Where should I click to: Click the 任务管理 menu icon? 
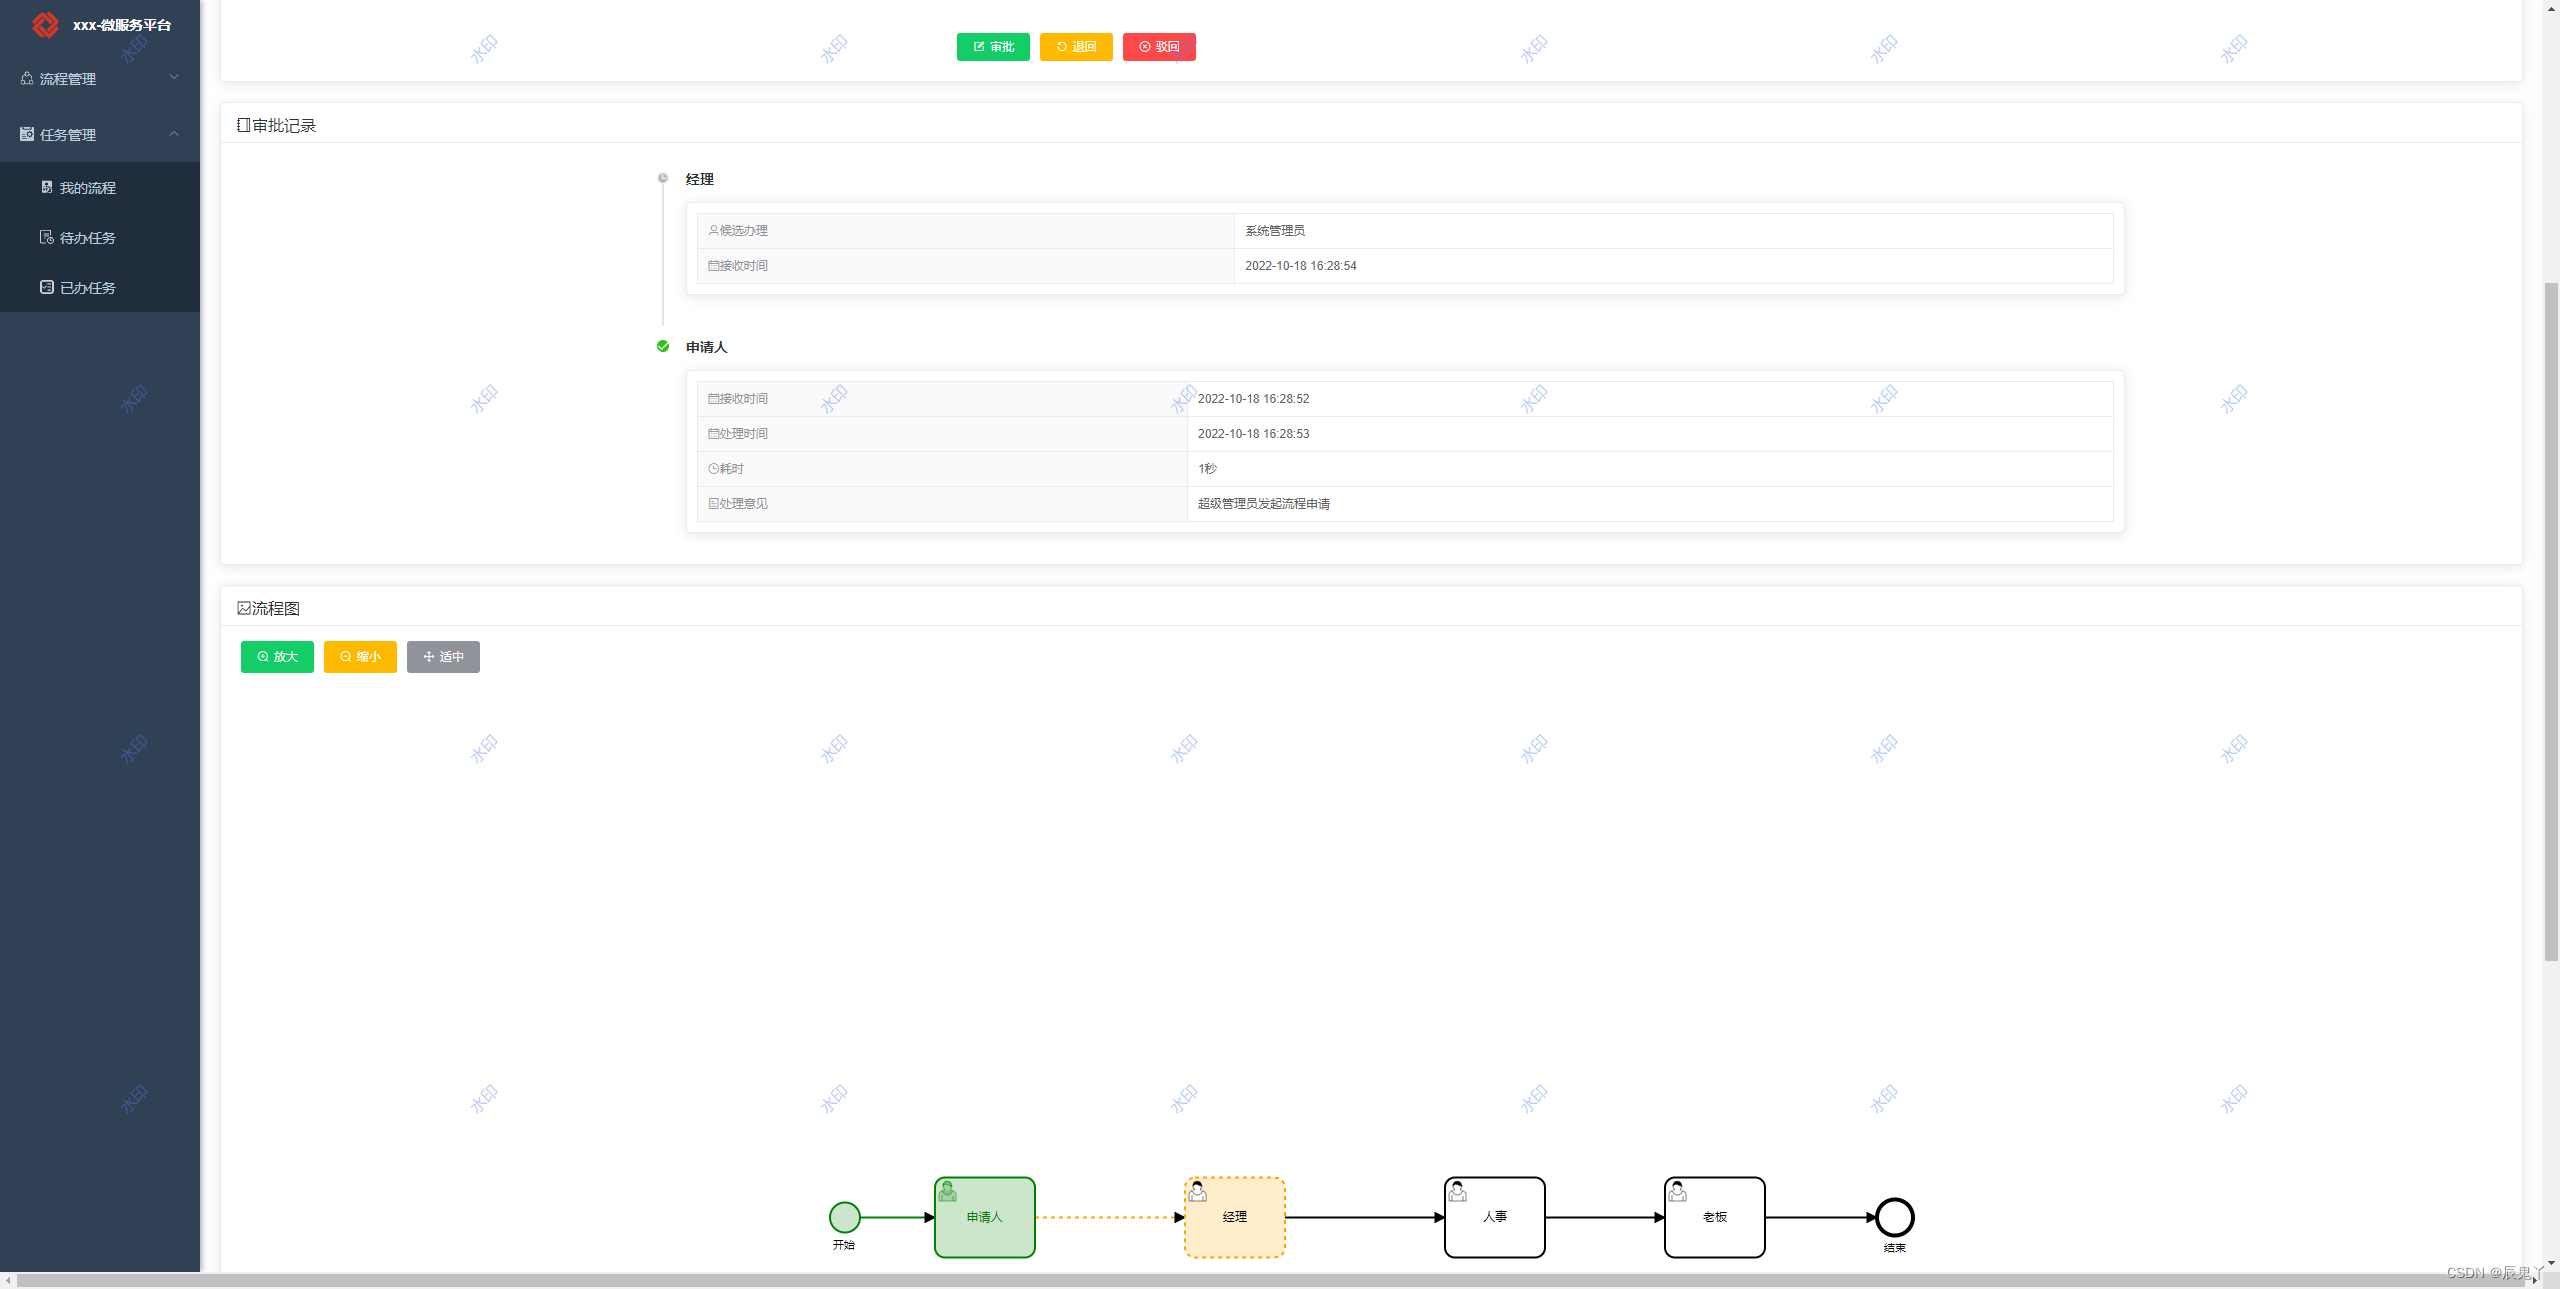27,134
